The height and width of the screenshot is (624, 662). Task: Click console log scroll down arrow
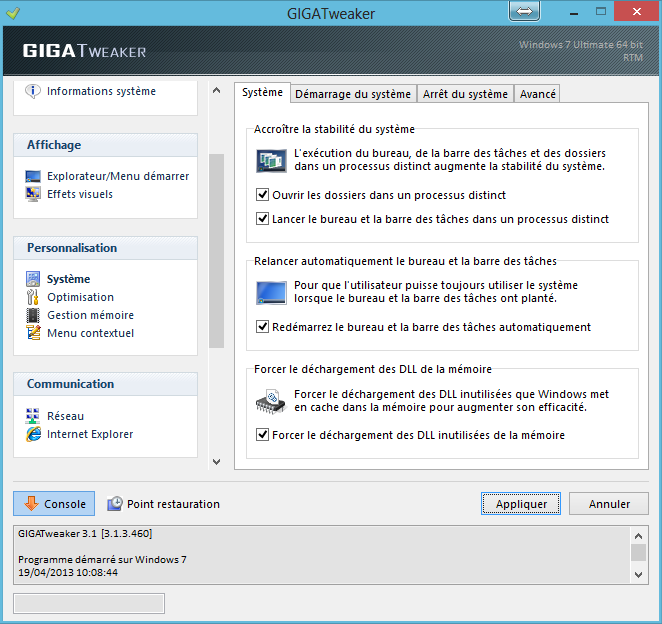[638, 574]
